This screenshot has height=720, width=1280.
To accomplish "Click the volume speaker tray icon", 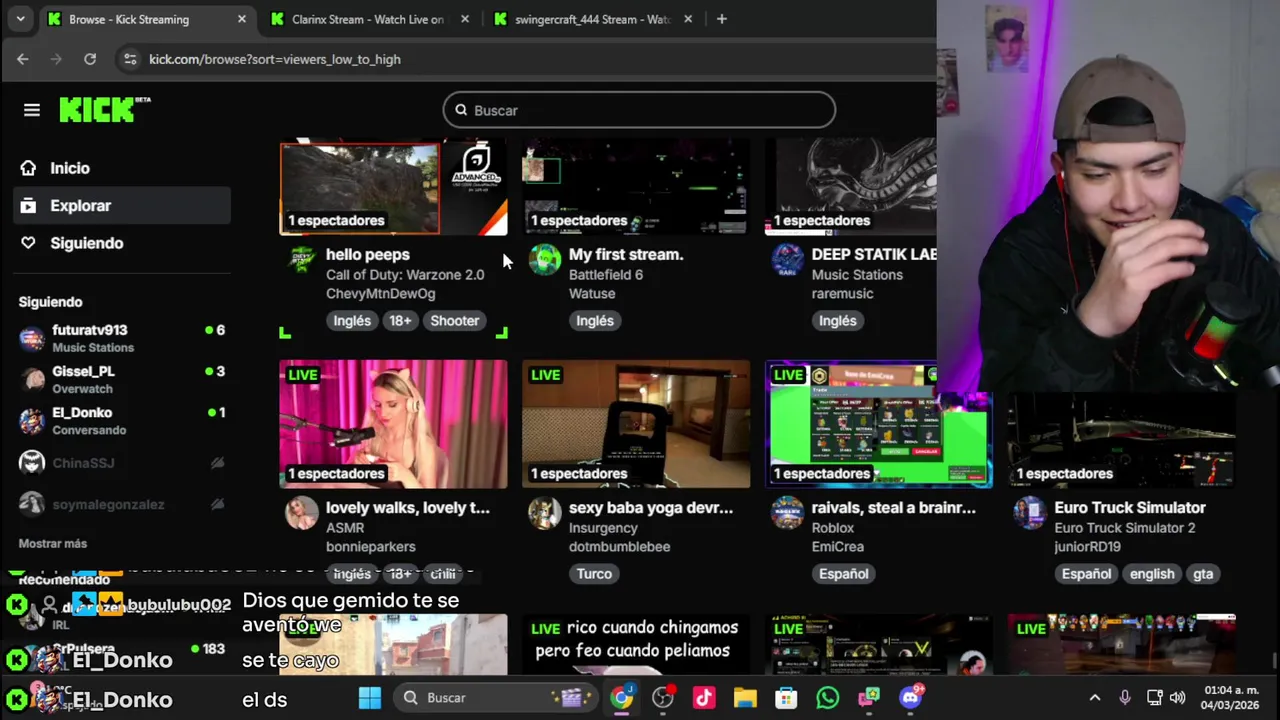I will [1178, 698].
